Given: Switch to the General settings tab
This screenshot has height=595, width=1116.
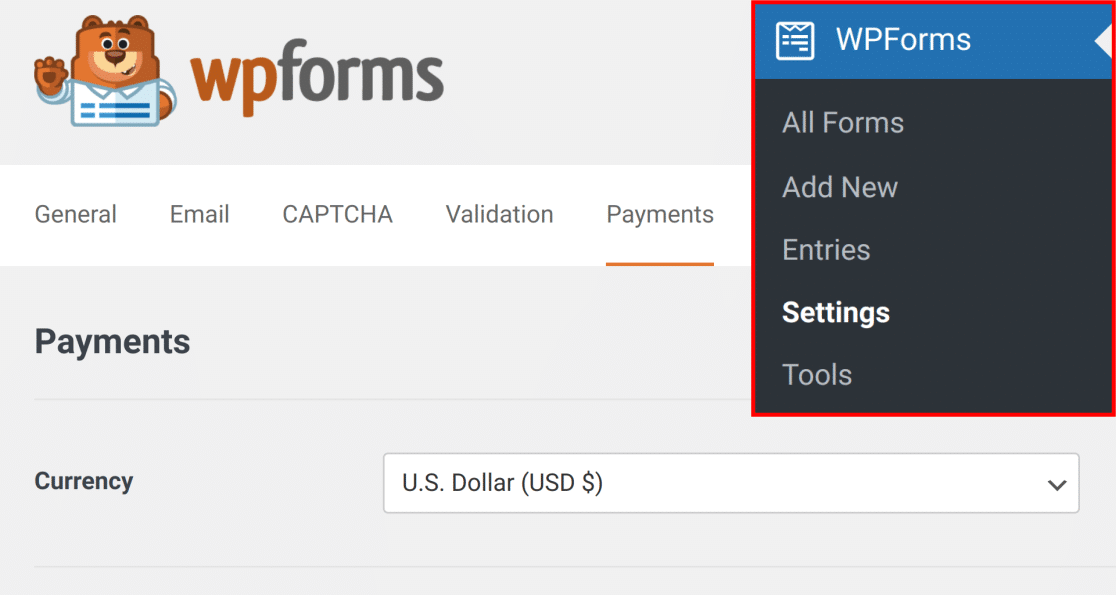Looking at the screenshot, I should 75,214.
